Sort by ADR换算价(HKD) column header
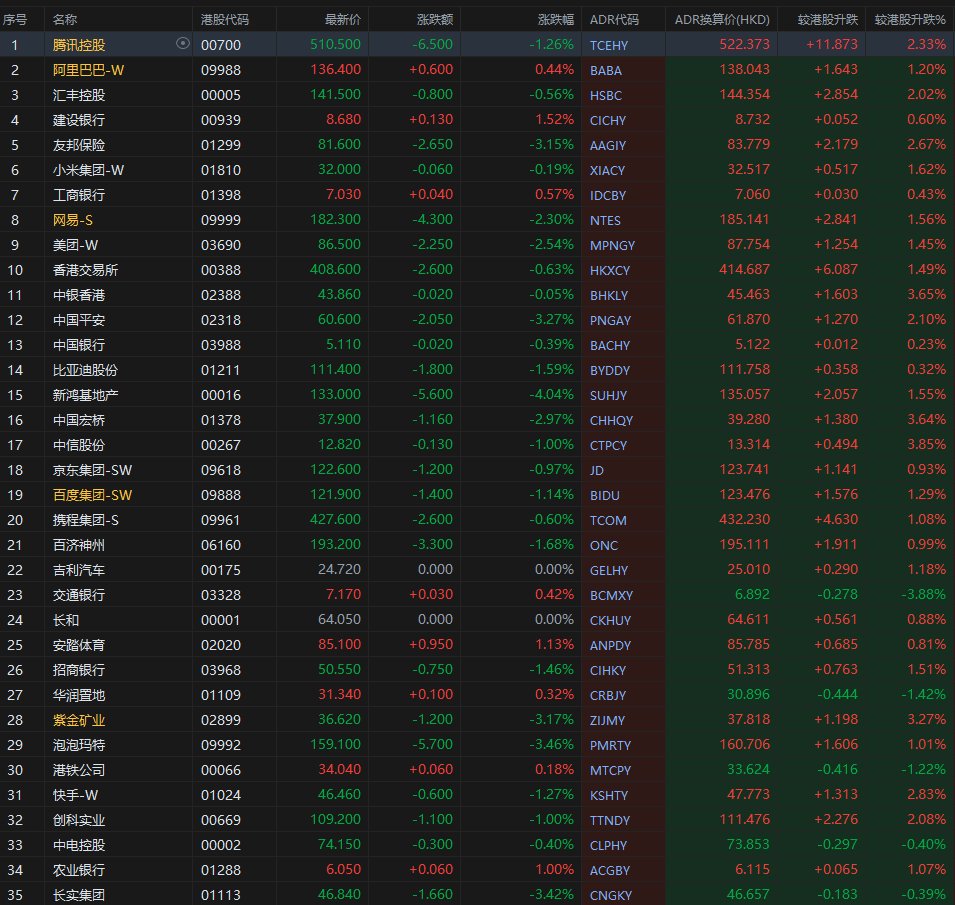Image resolution: width=955 pixels, height=905 pixels. pos(722,20)
